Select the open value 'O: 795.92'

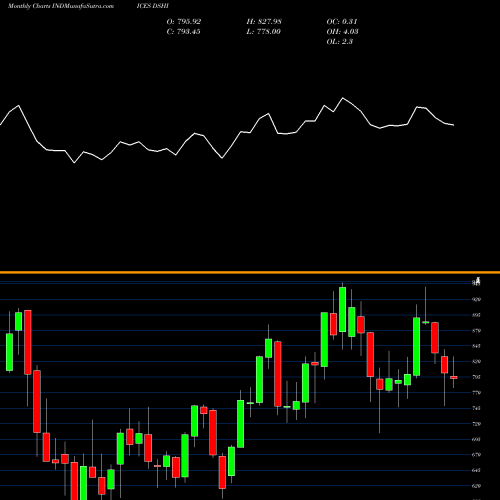tap(184, 22)
